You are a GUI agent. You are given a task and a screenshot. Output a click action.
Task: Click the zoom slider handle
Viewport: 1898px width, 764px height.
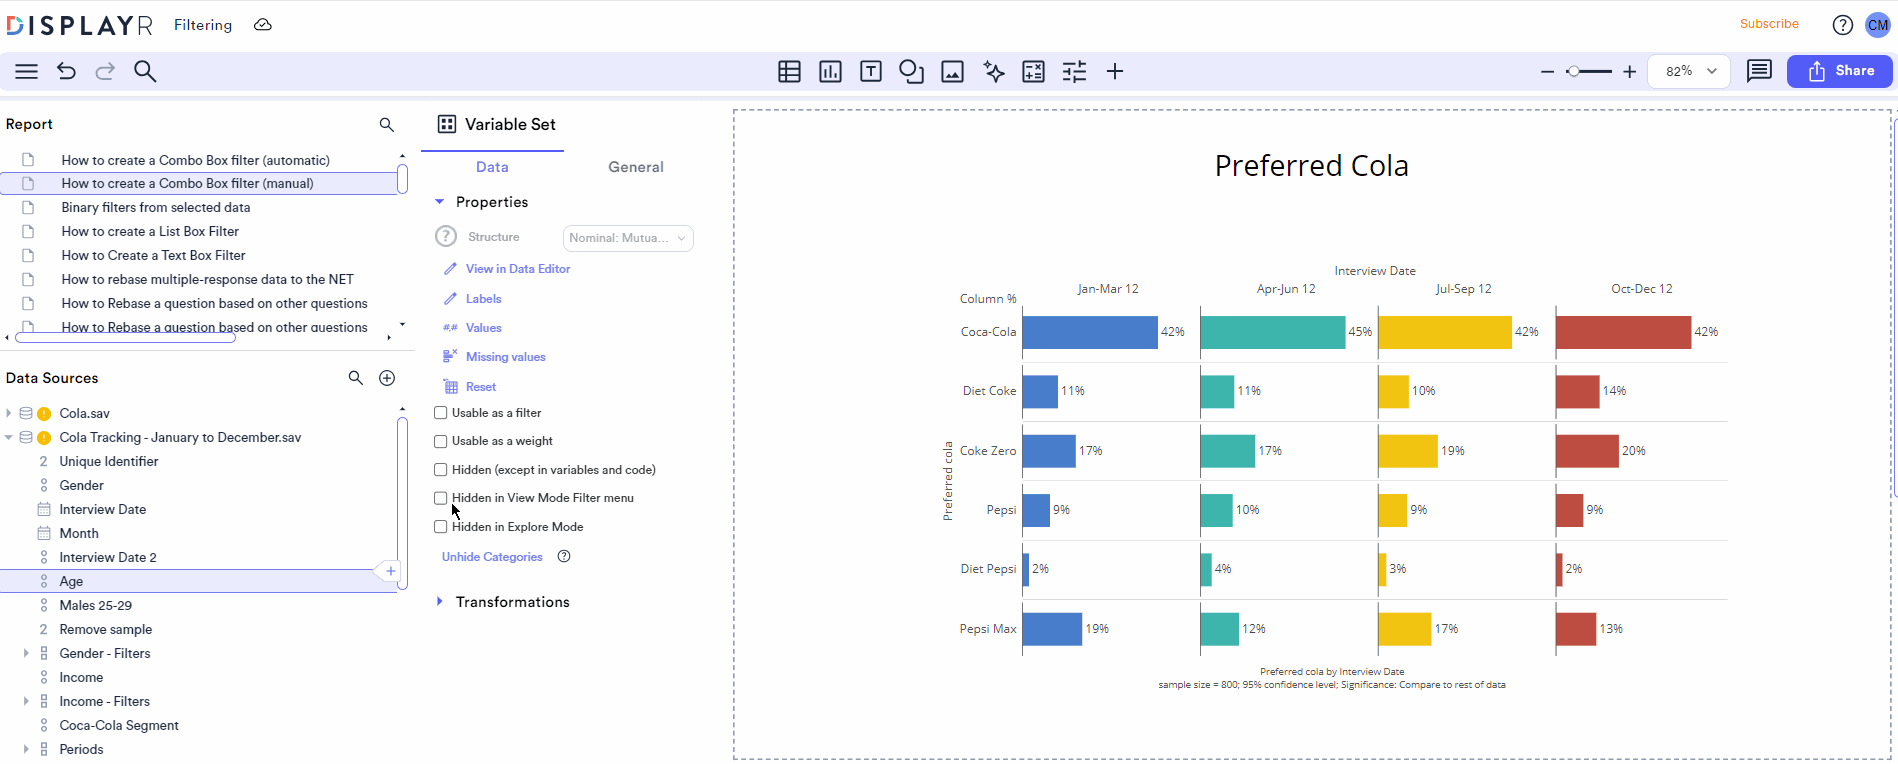coord(1574,72)
